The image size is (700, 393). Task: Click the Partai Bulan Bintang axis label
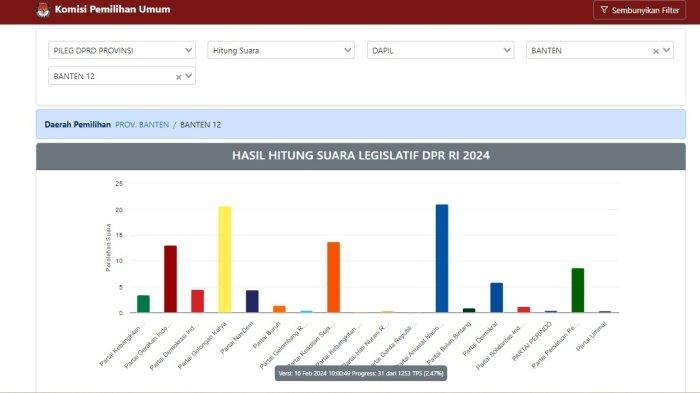tap(449, 344)
